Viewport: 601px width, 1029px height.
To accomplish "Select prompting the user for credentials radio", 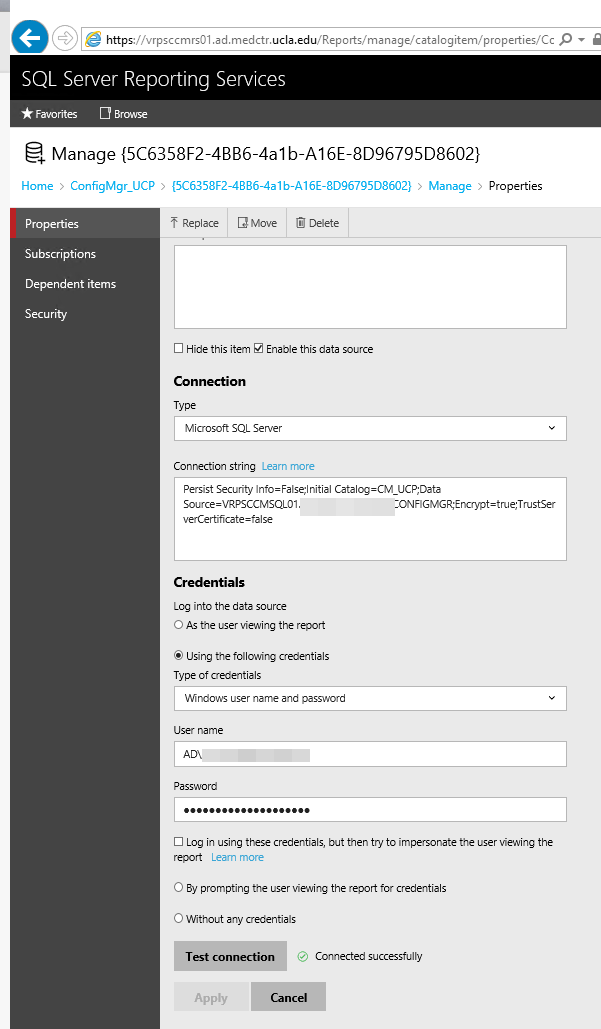I will click(x=178, y=887).
